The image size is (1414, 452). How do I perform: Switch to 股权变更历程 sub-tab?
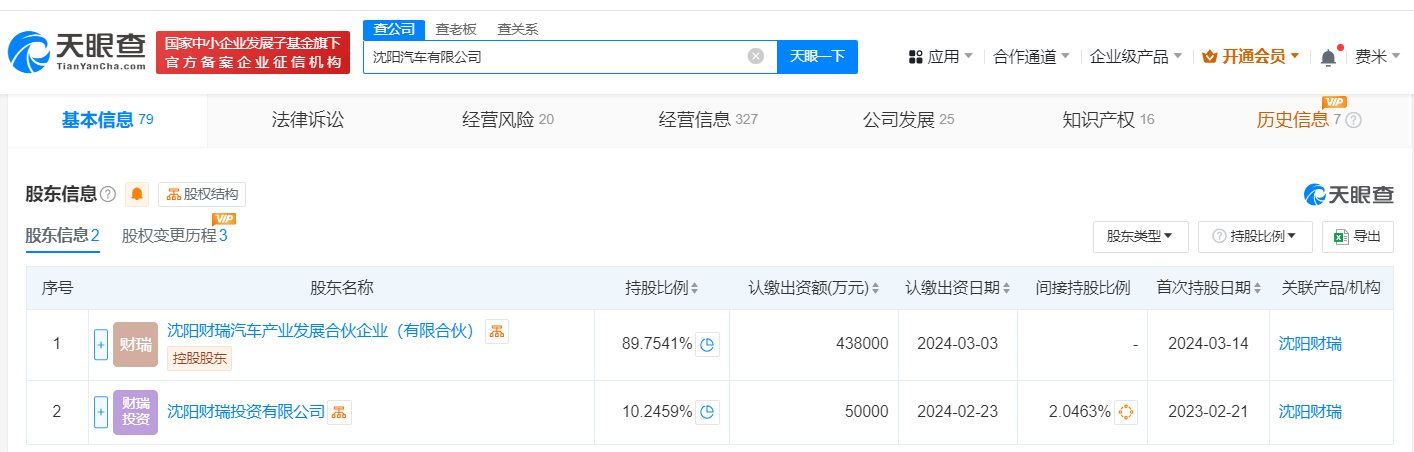(x=175, y=236)
